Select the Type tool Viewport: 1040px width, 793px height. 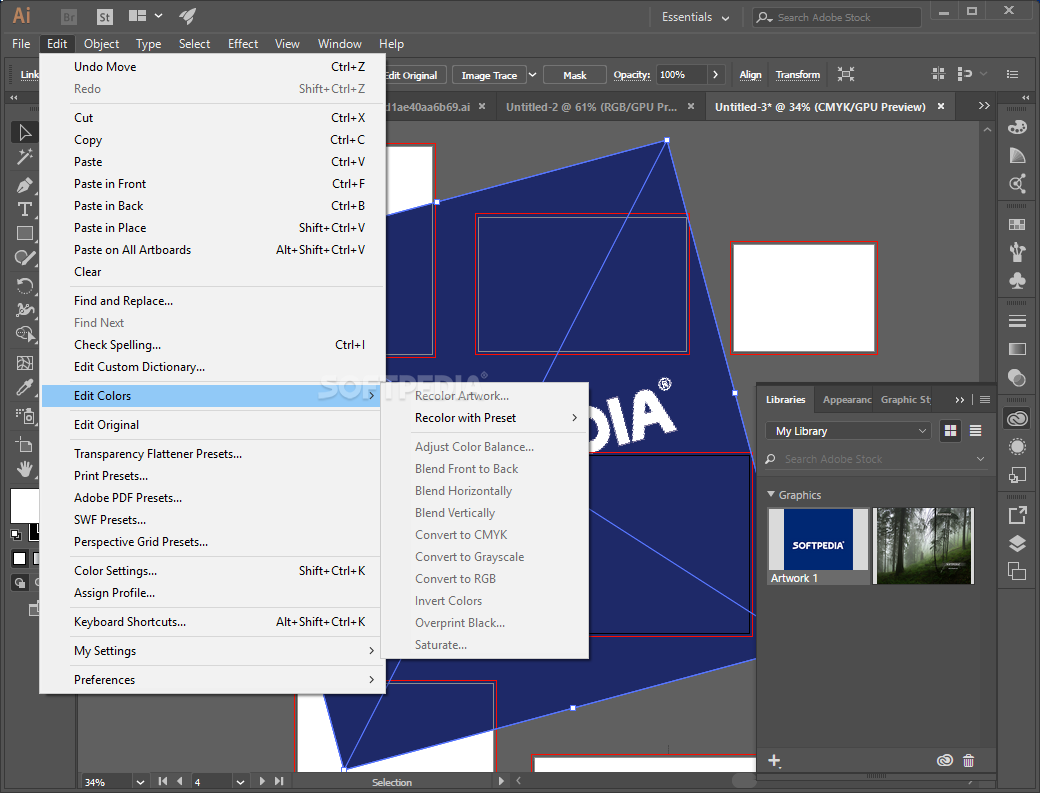tap(25, 209)
